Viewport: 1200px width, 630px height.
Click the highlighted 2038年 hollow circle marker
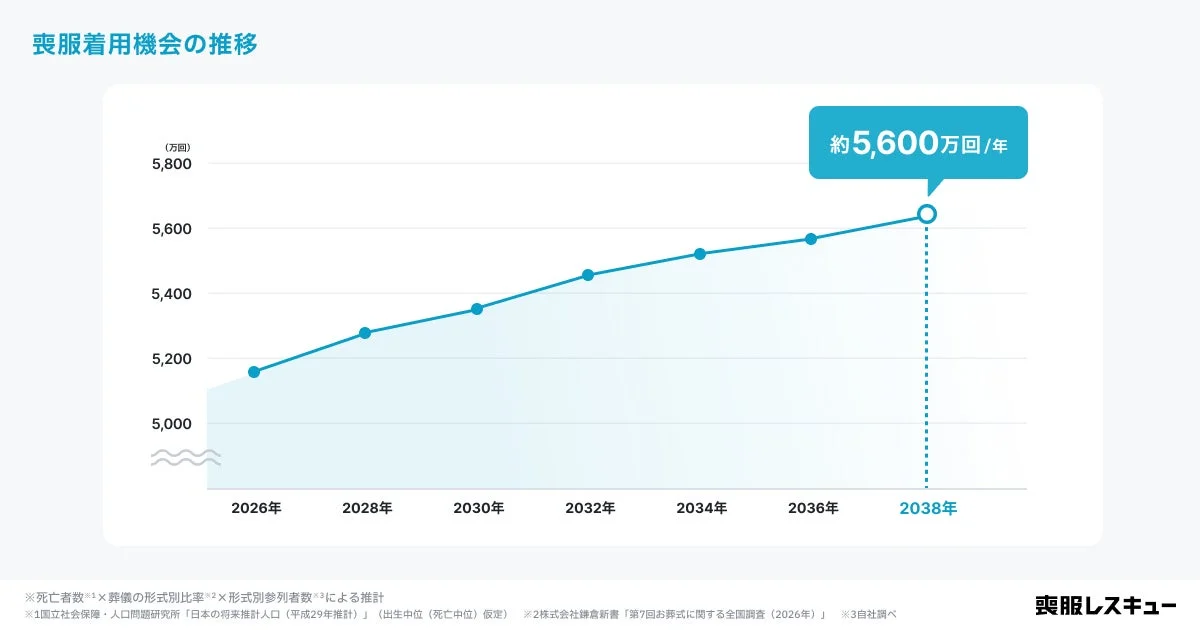click(x=927, y=214)
